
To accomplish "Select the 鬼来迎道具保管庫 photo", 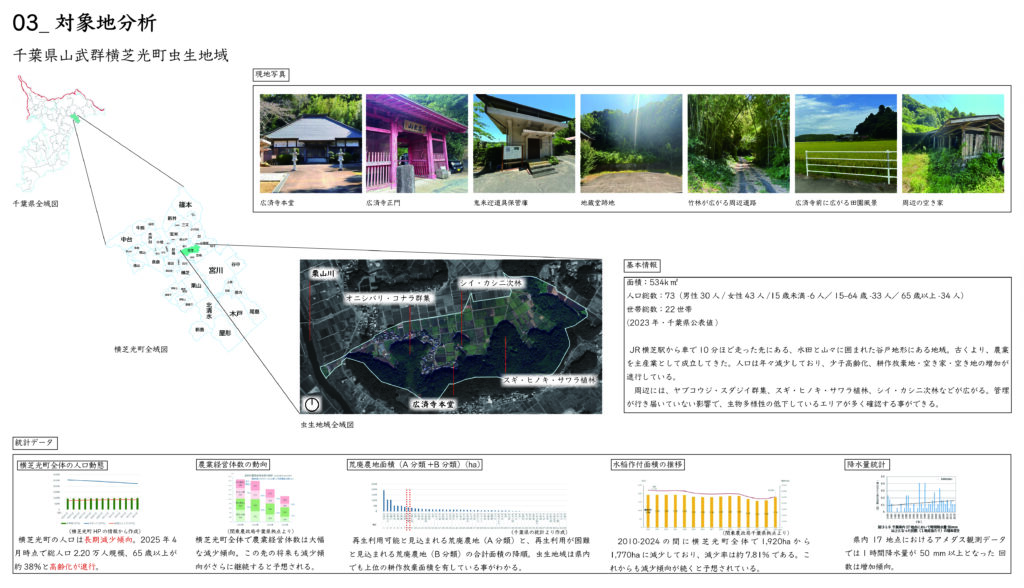I will coord(523,143).
